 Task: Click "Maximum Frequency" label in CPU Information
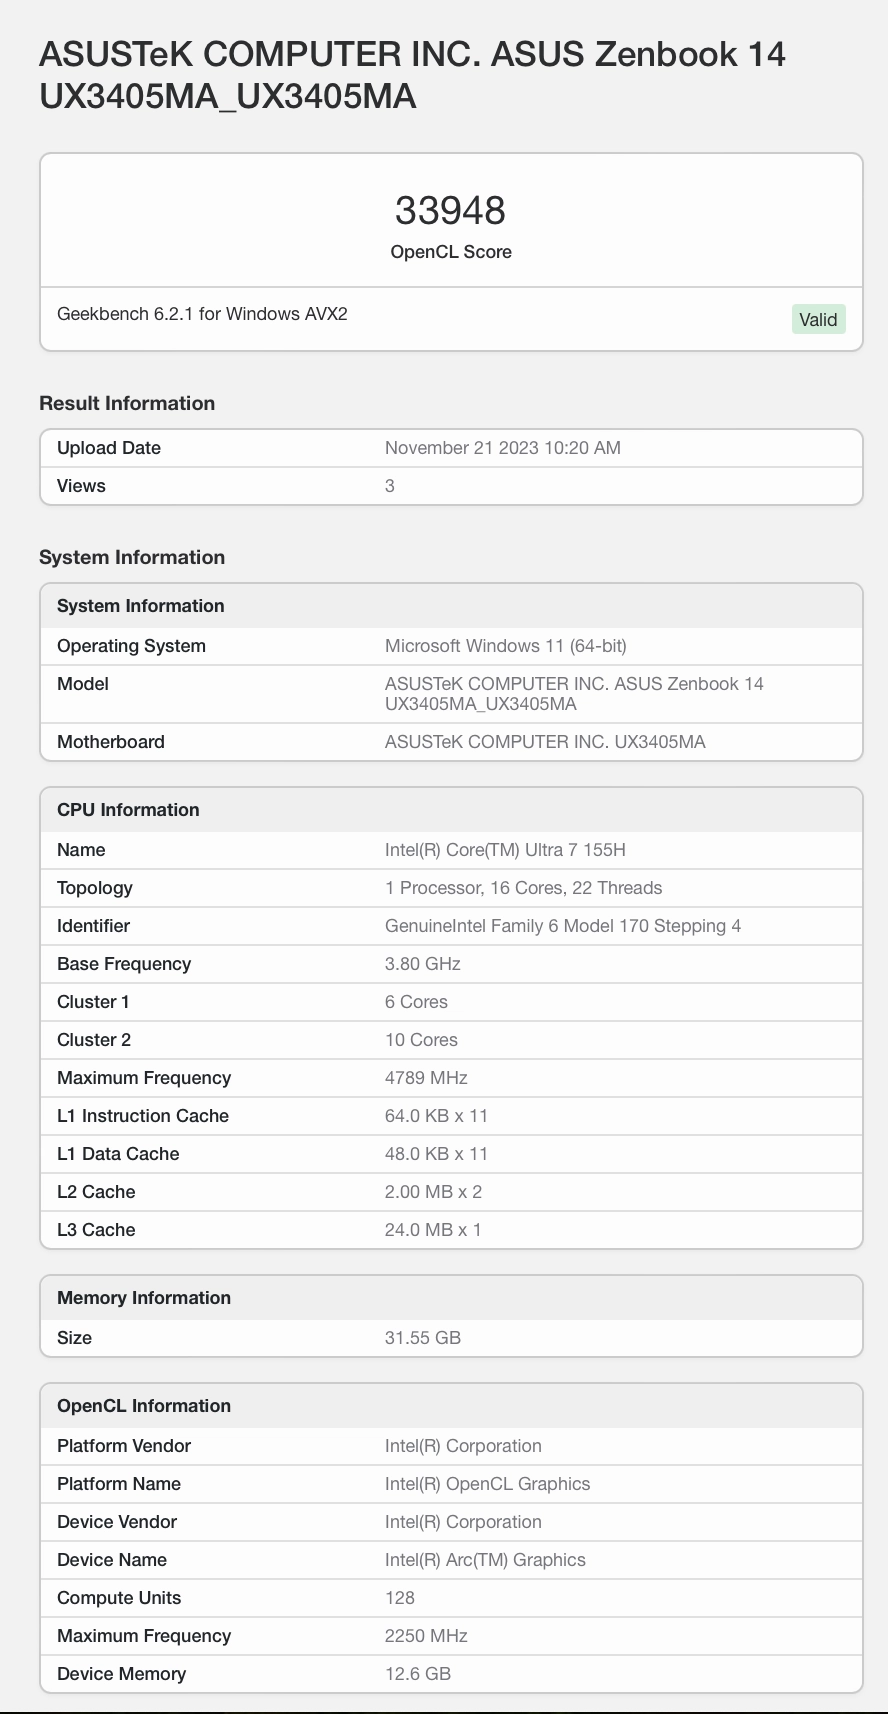(x=144, y=1078)
